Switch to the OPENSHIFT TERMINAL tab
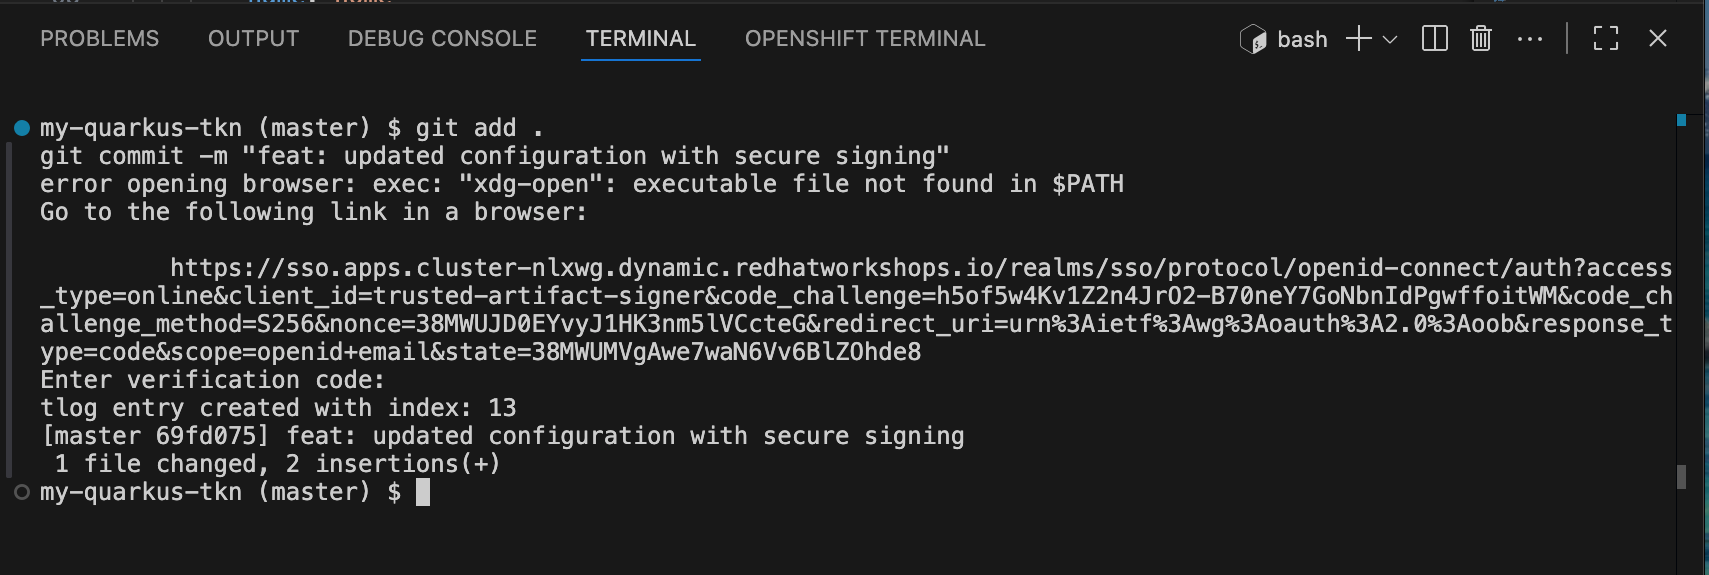Viewport: 1709px width, 575px height. coord(865,39)
